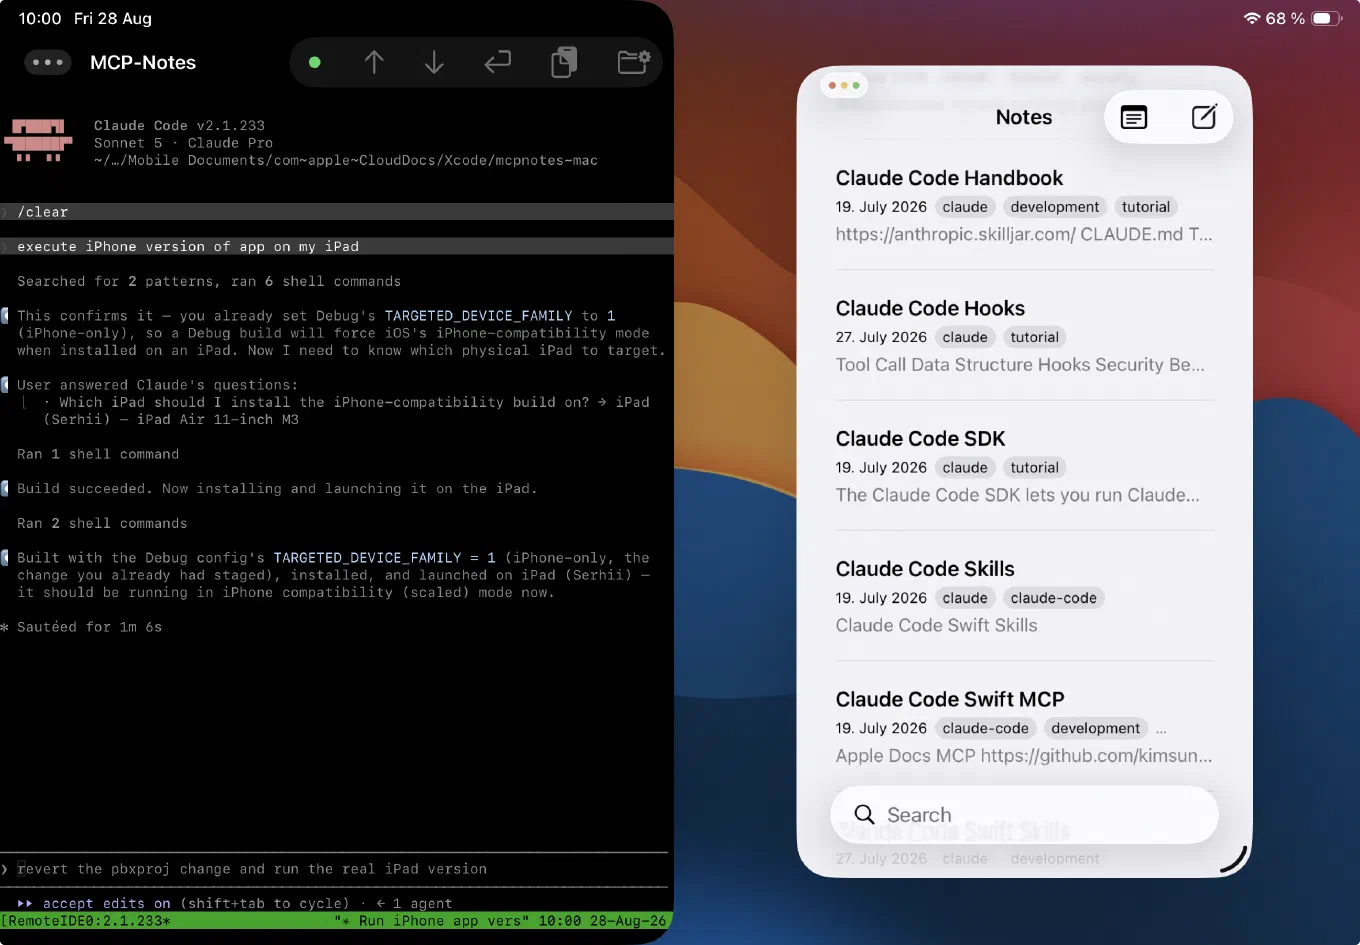1360x945 pixels.
Task: Tap the 'Build succeeded' message line
Action: [x=277, y=488]
